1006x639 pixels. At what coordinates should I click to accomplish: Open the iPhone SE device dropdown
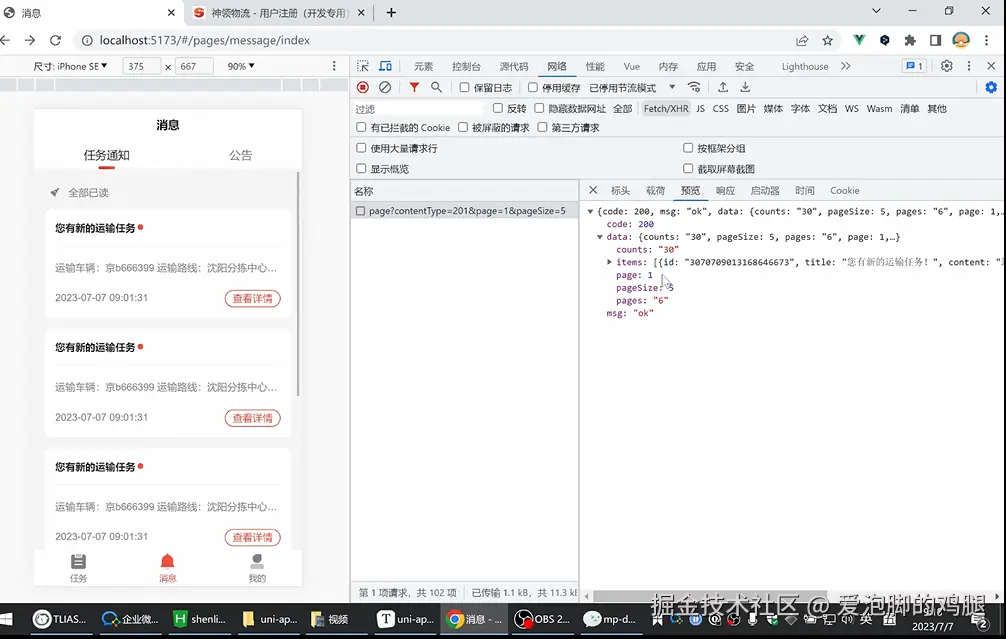pos(71,66)
